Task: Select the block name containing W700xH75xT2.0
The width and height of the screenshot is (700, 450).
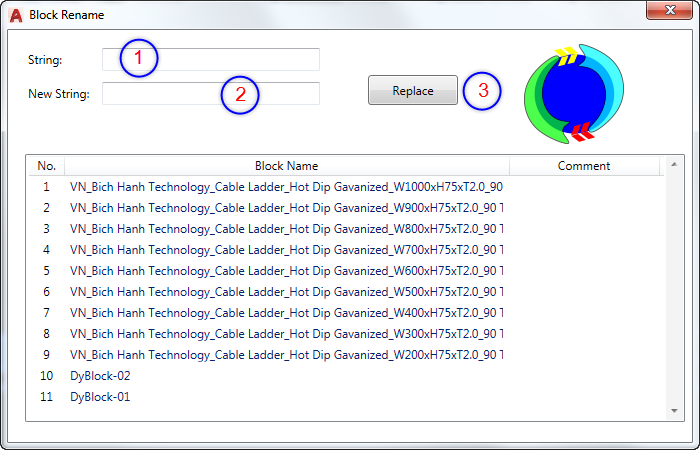Action: coord(286,250)
